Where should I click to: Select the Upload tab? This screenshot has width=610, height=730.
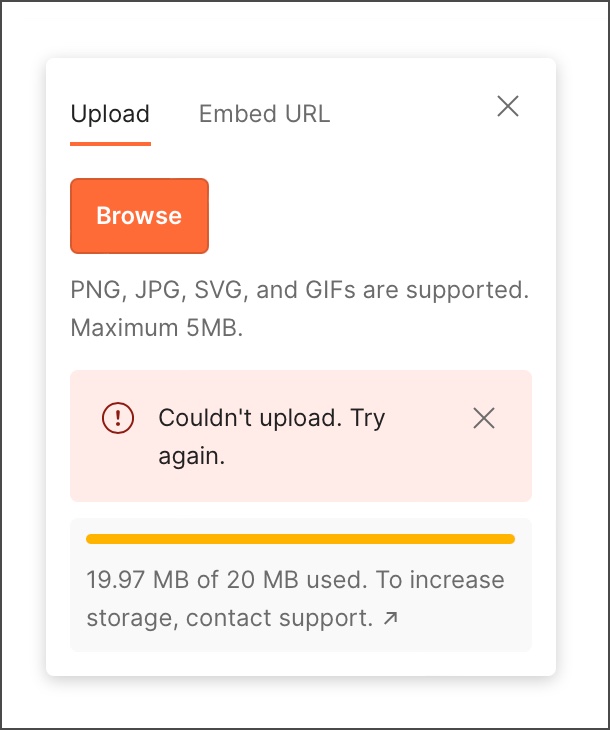click(110, 114)
